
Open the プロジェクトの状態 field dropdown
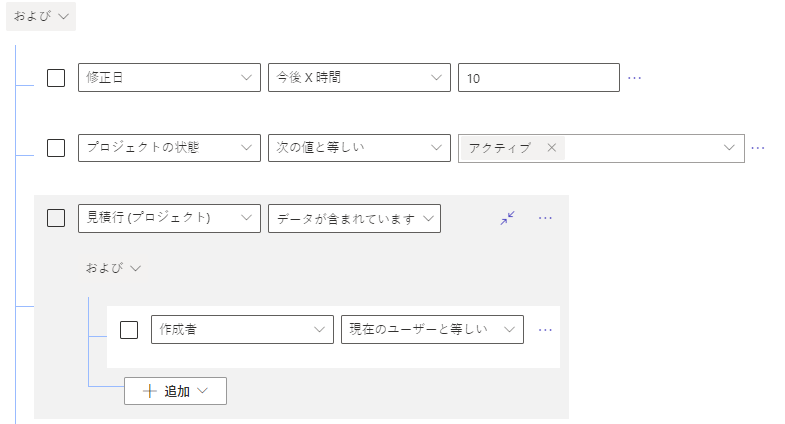[168, 148]
